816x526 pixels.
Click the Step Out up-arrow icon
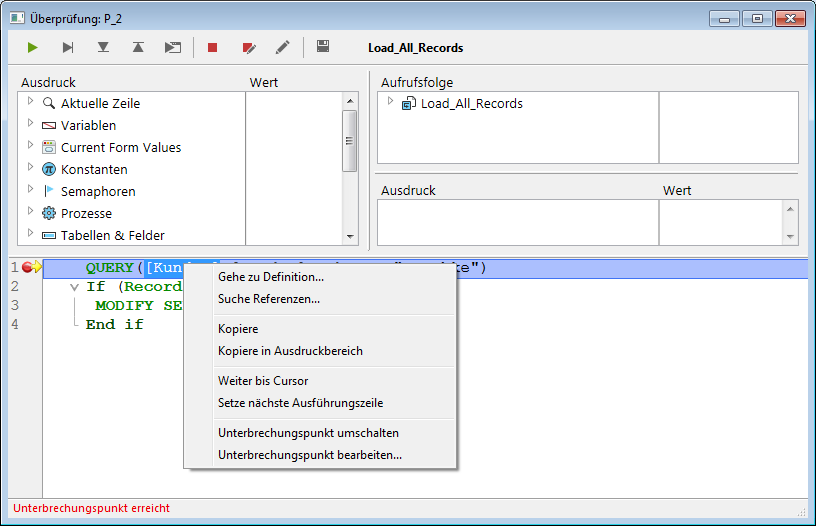pos(138,47)
